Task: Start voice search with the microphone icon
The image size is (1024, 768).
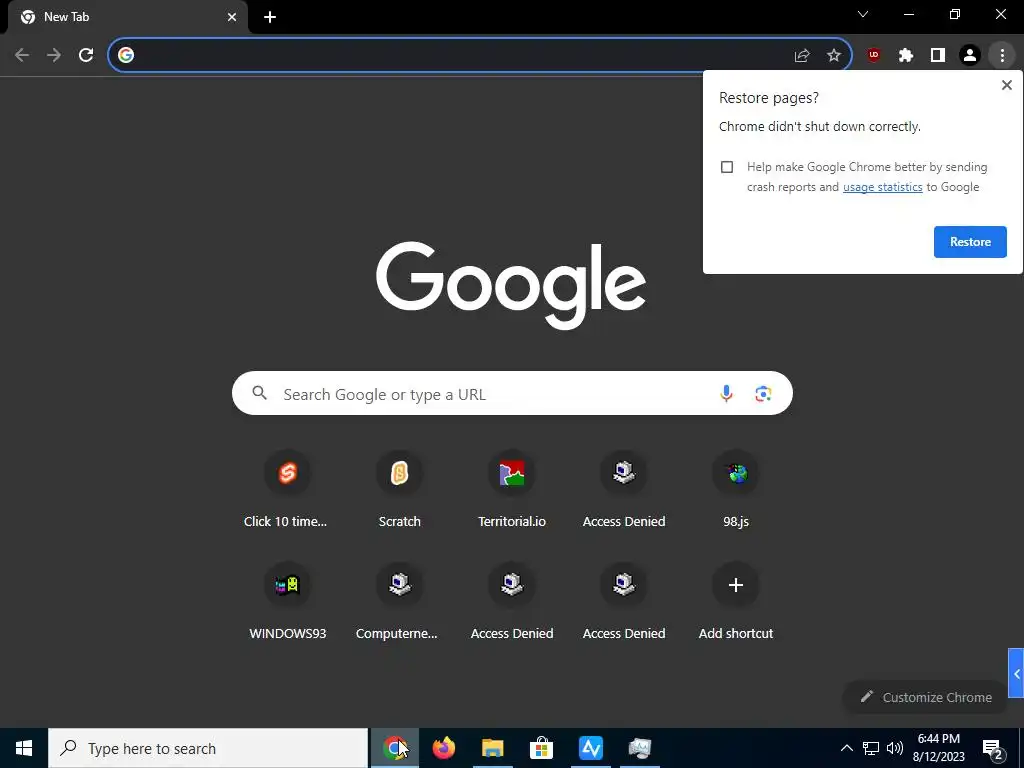Action: point(726,393)
